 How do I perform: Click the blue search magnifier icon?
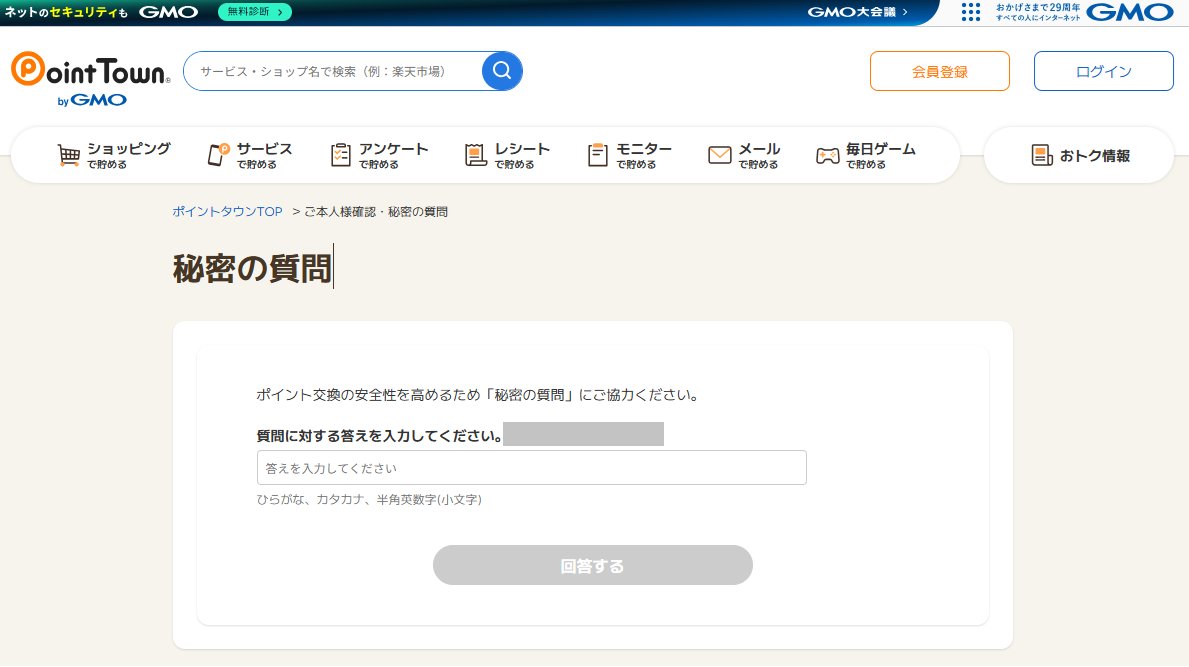pyautogui.click(x=502, y=70)
